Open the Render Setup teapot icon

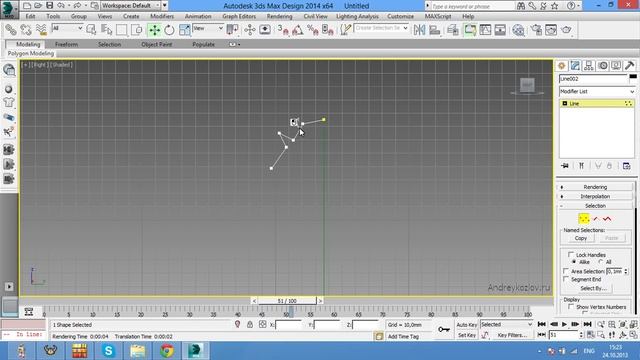point(536,30)
